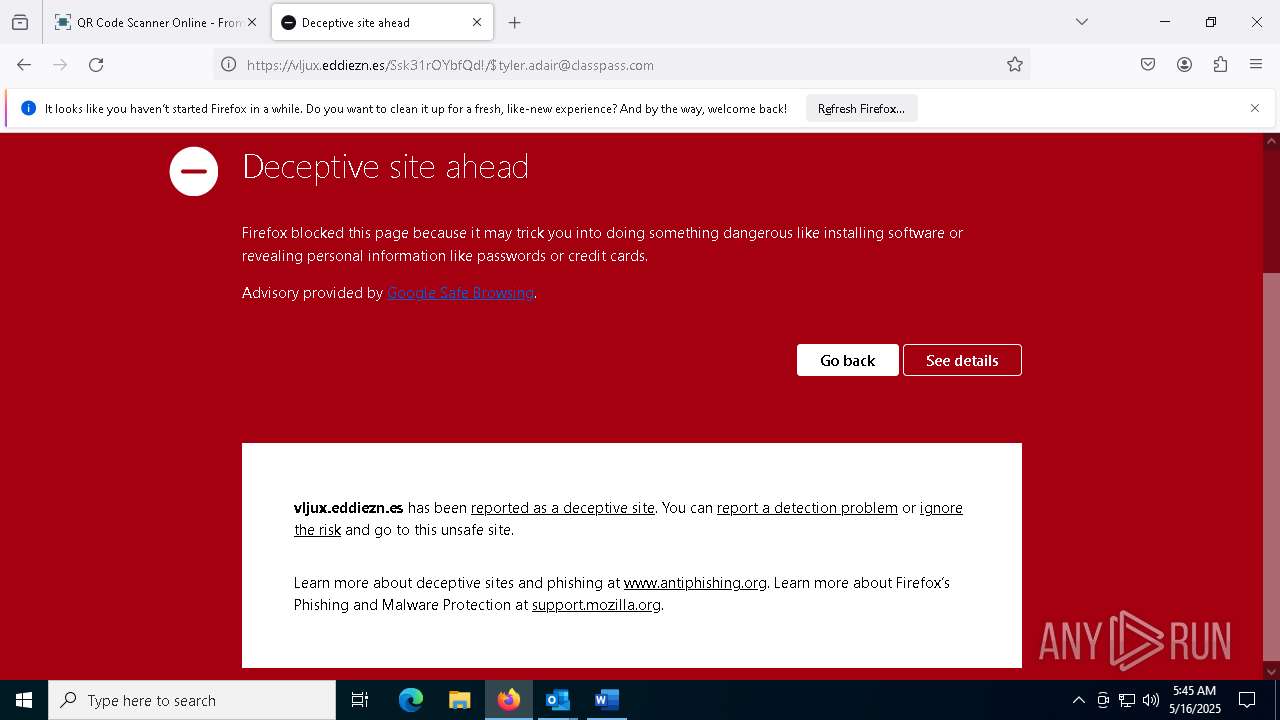Click the URL address field

pos(620,65)
